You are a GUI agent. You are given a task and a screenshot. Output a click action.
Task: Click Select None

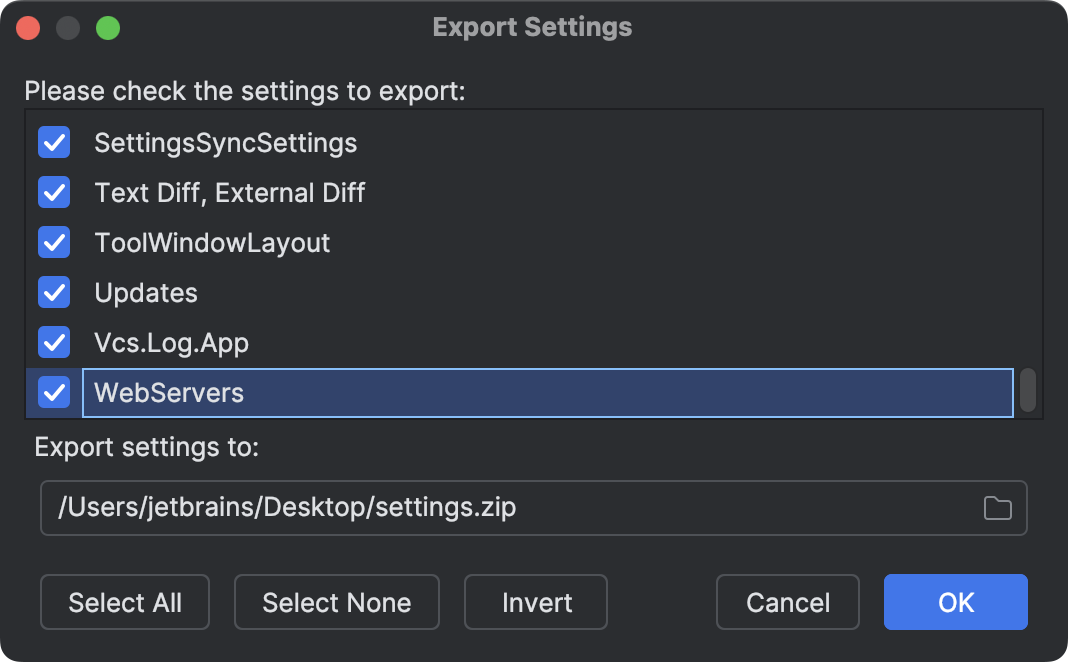click(336, 602)
